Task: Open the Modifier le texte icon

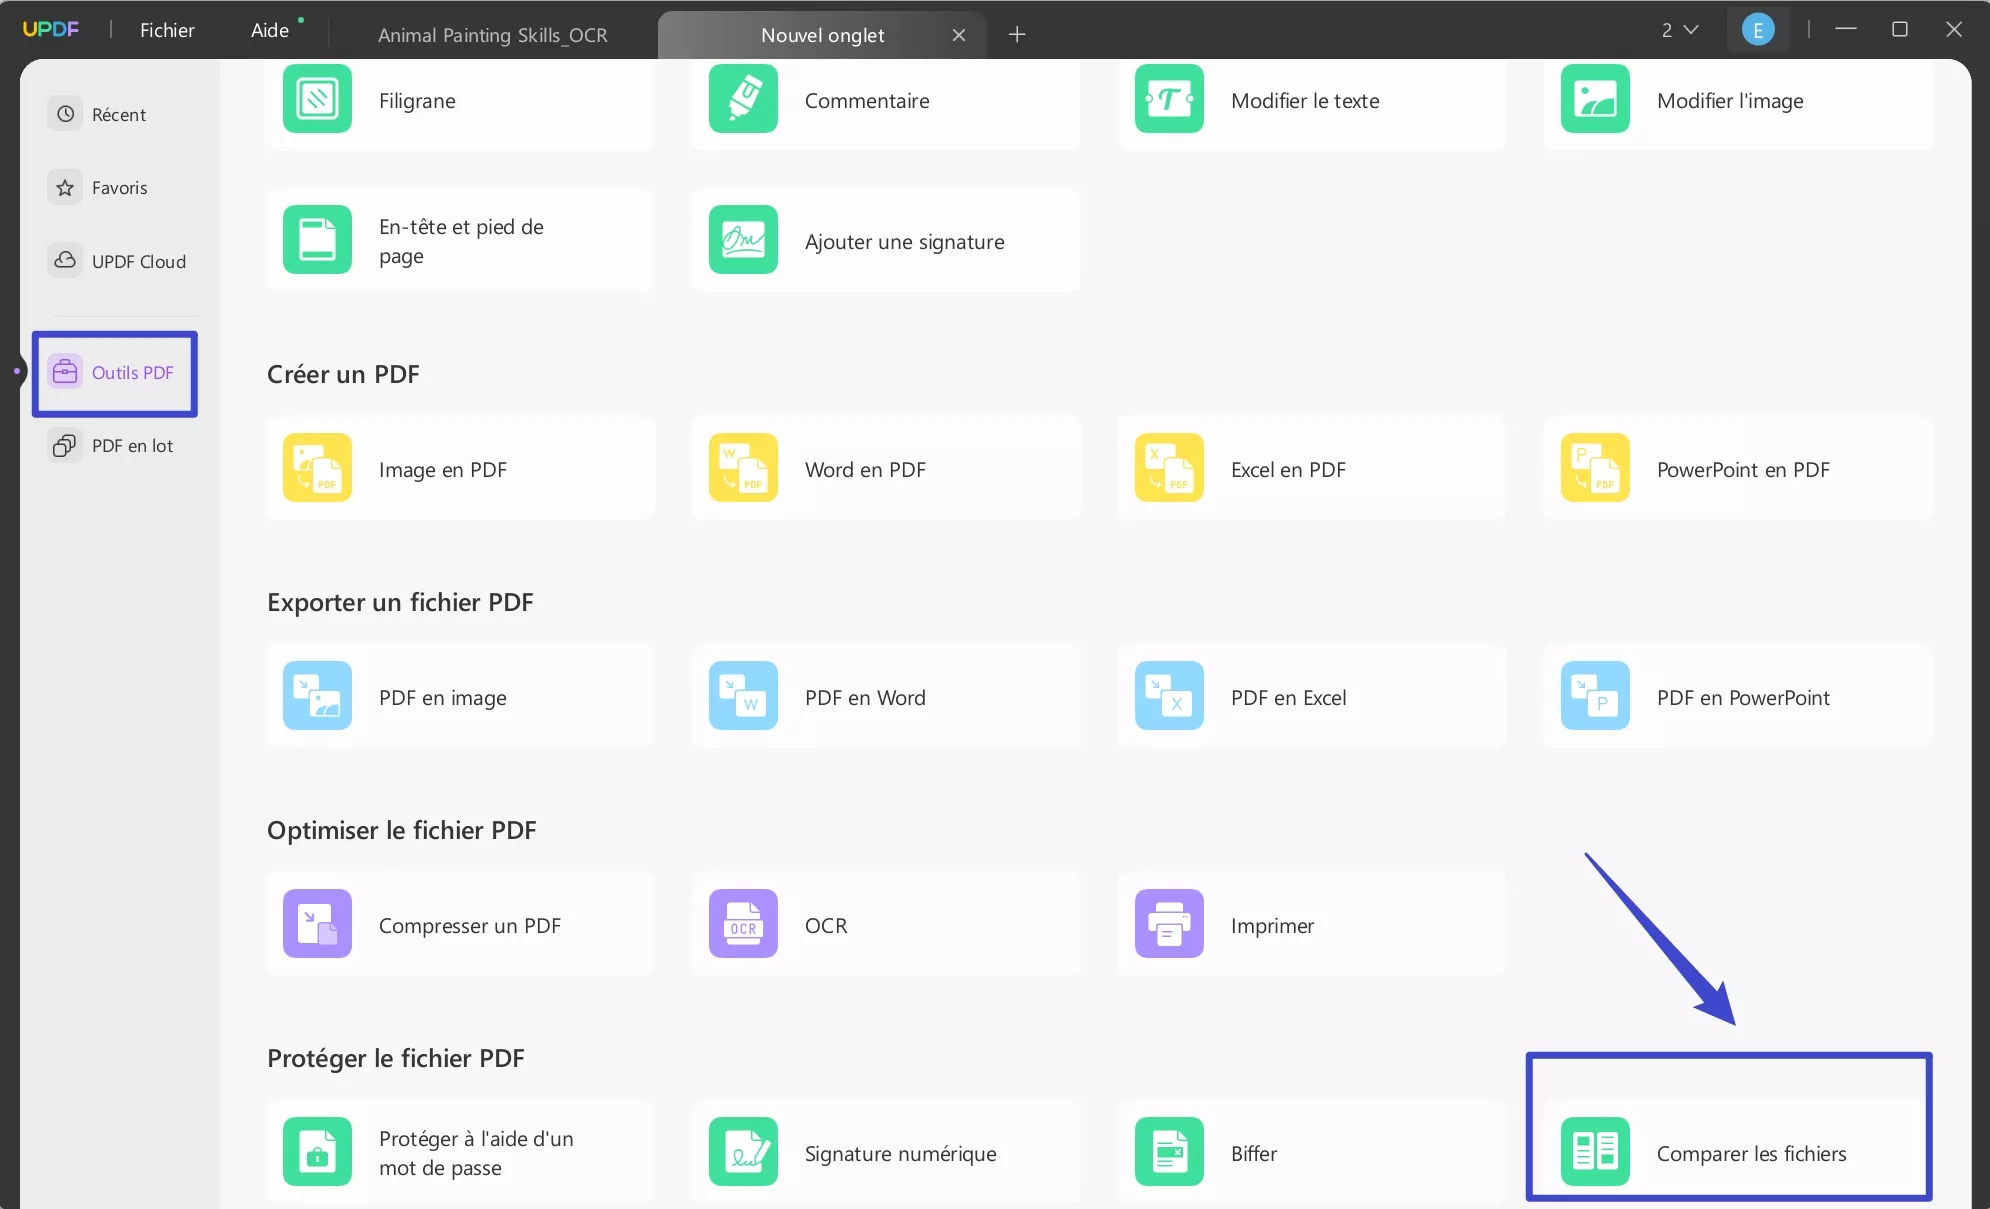Action: [1169, 99]
